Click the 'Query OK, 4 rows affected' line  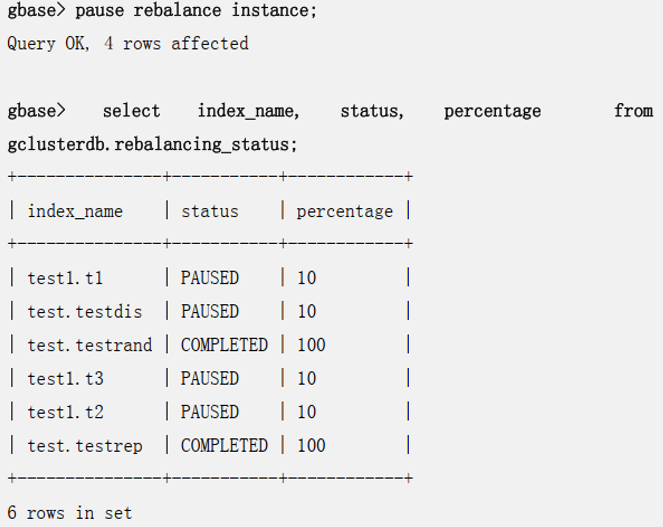[127, 44]
